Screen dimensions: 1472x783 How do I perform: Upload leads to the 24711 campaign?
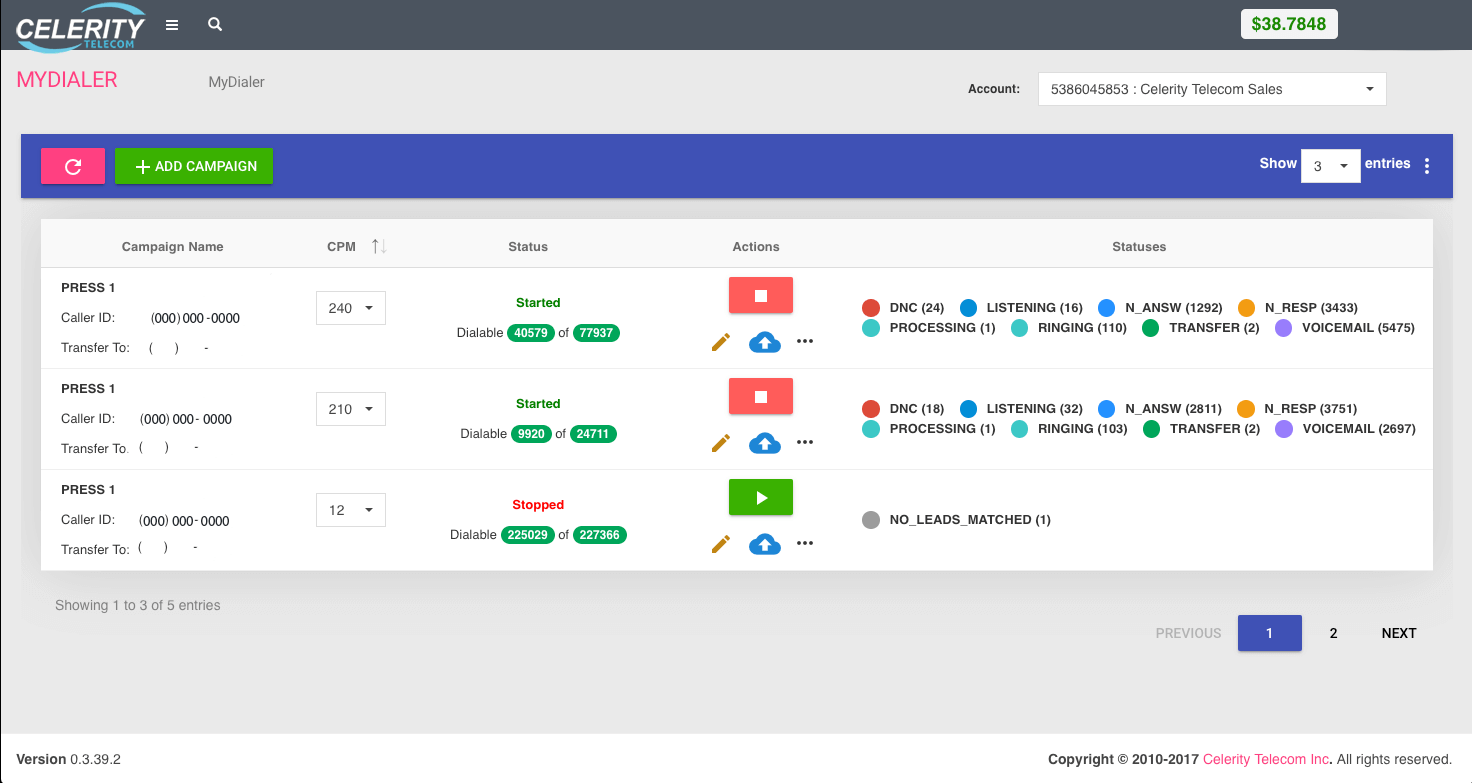[765, 443]
